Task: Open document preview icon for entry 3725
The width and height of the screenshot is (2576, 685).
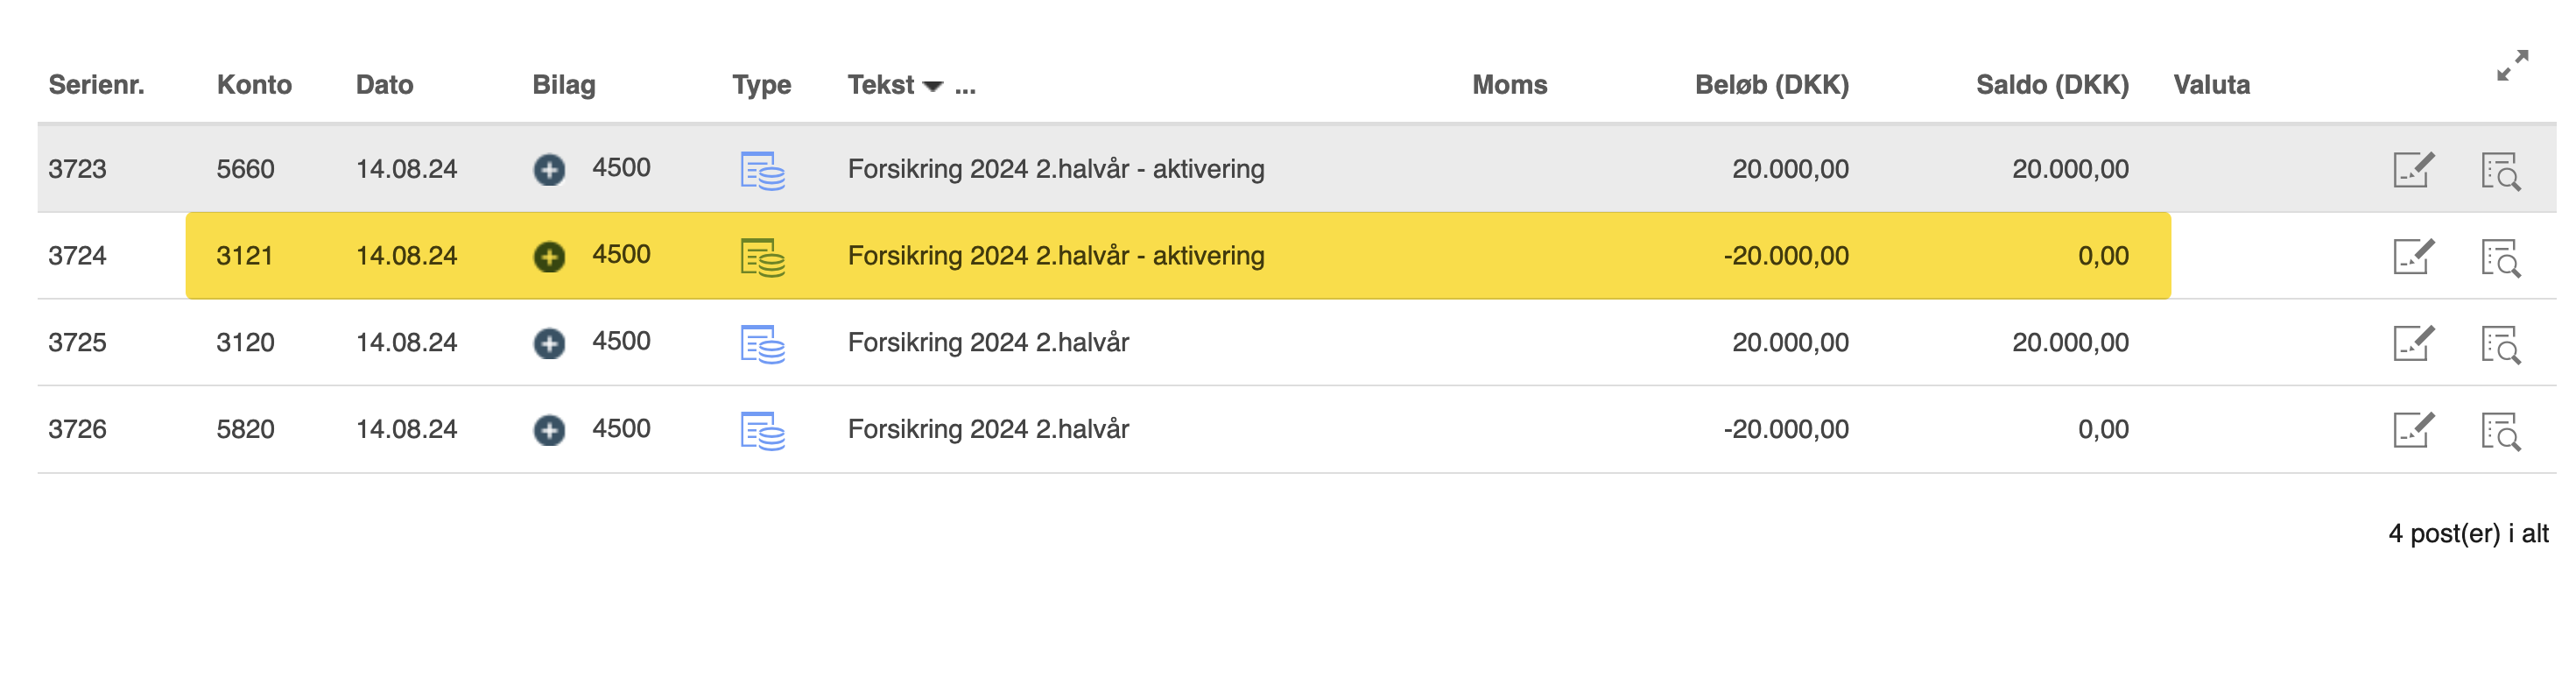Action: click(2500, 345)
